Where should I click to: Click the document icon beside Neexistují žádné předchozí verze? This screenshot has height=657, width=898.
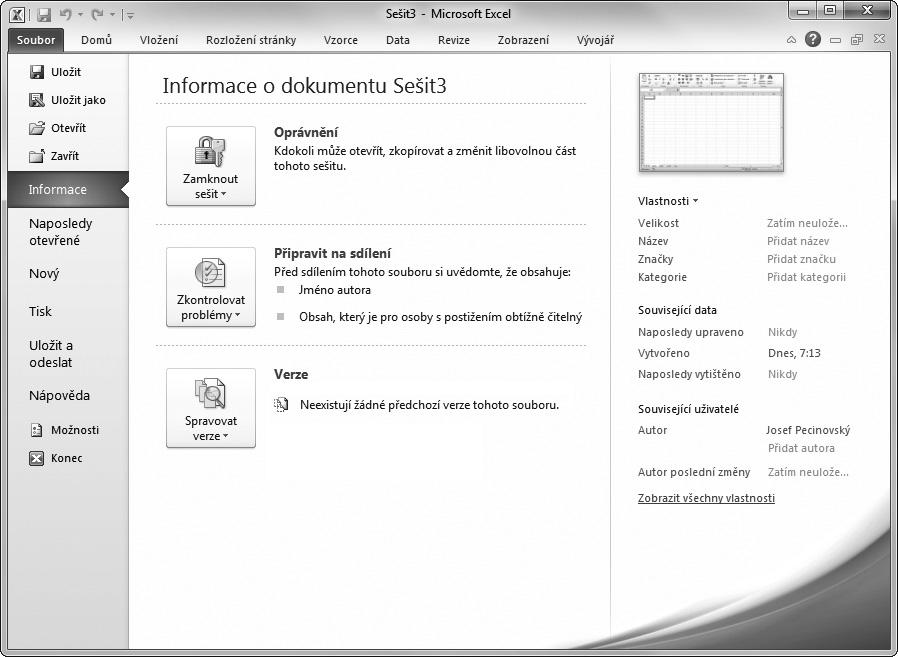[281, 405]
